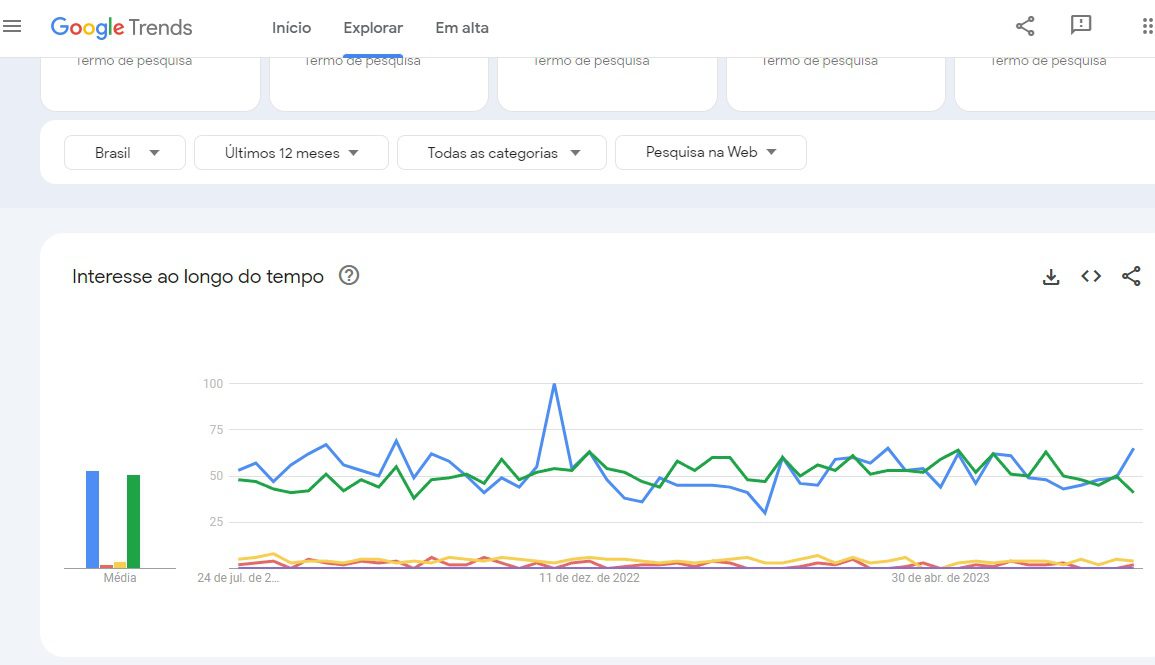Click the embed code icon
This screenshot has height=665, width=1155.
click(x=1091, y=277)
